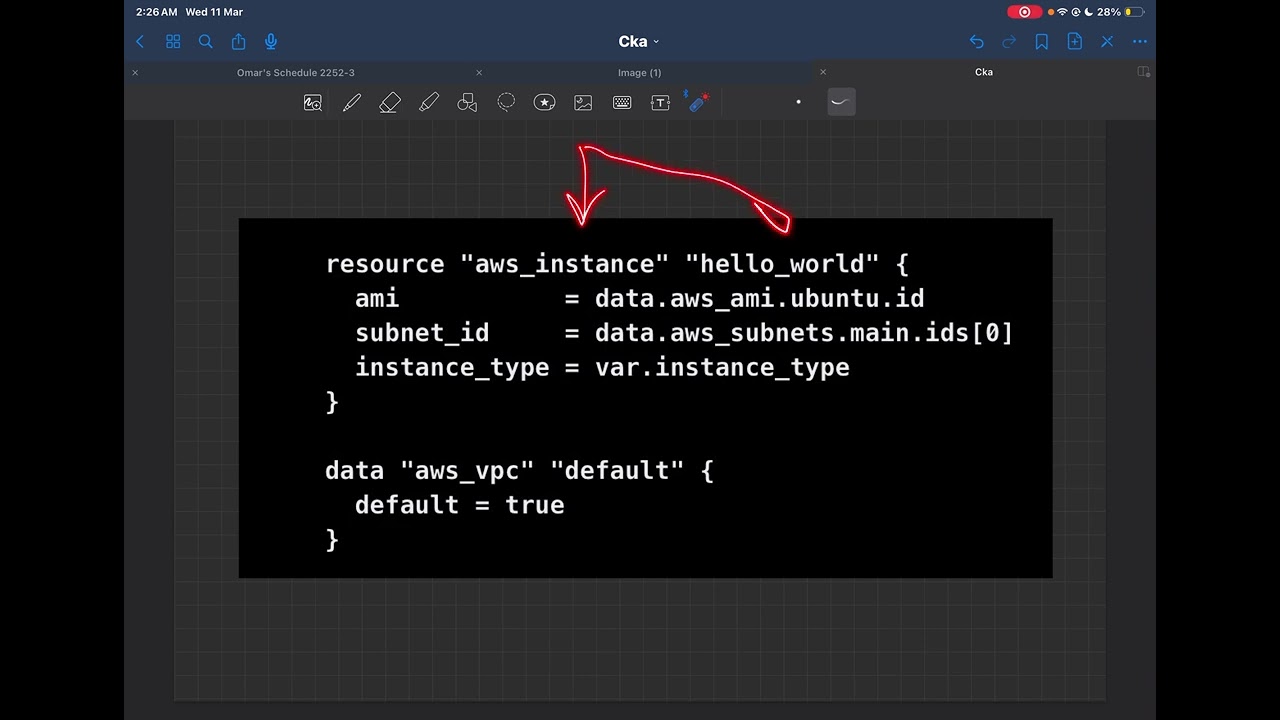The height and width of the screenshot is (720, 1280).
Task: Select the Image insert tool
Action: click(583, 102)
